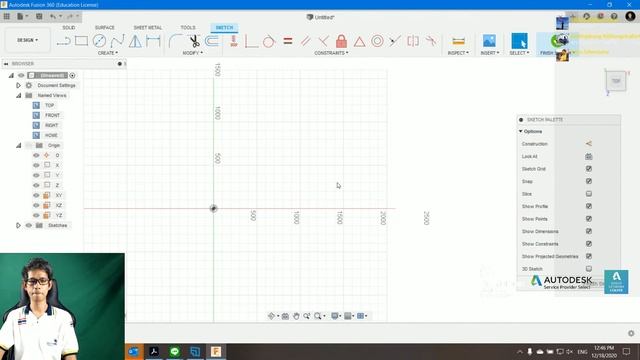Screen dimensions: 640x360
Task: Enable the Slice checkbox
Action: click(x=589, y=194)
